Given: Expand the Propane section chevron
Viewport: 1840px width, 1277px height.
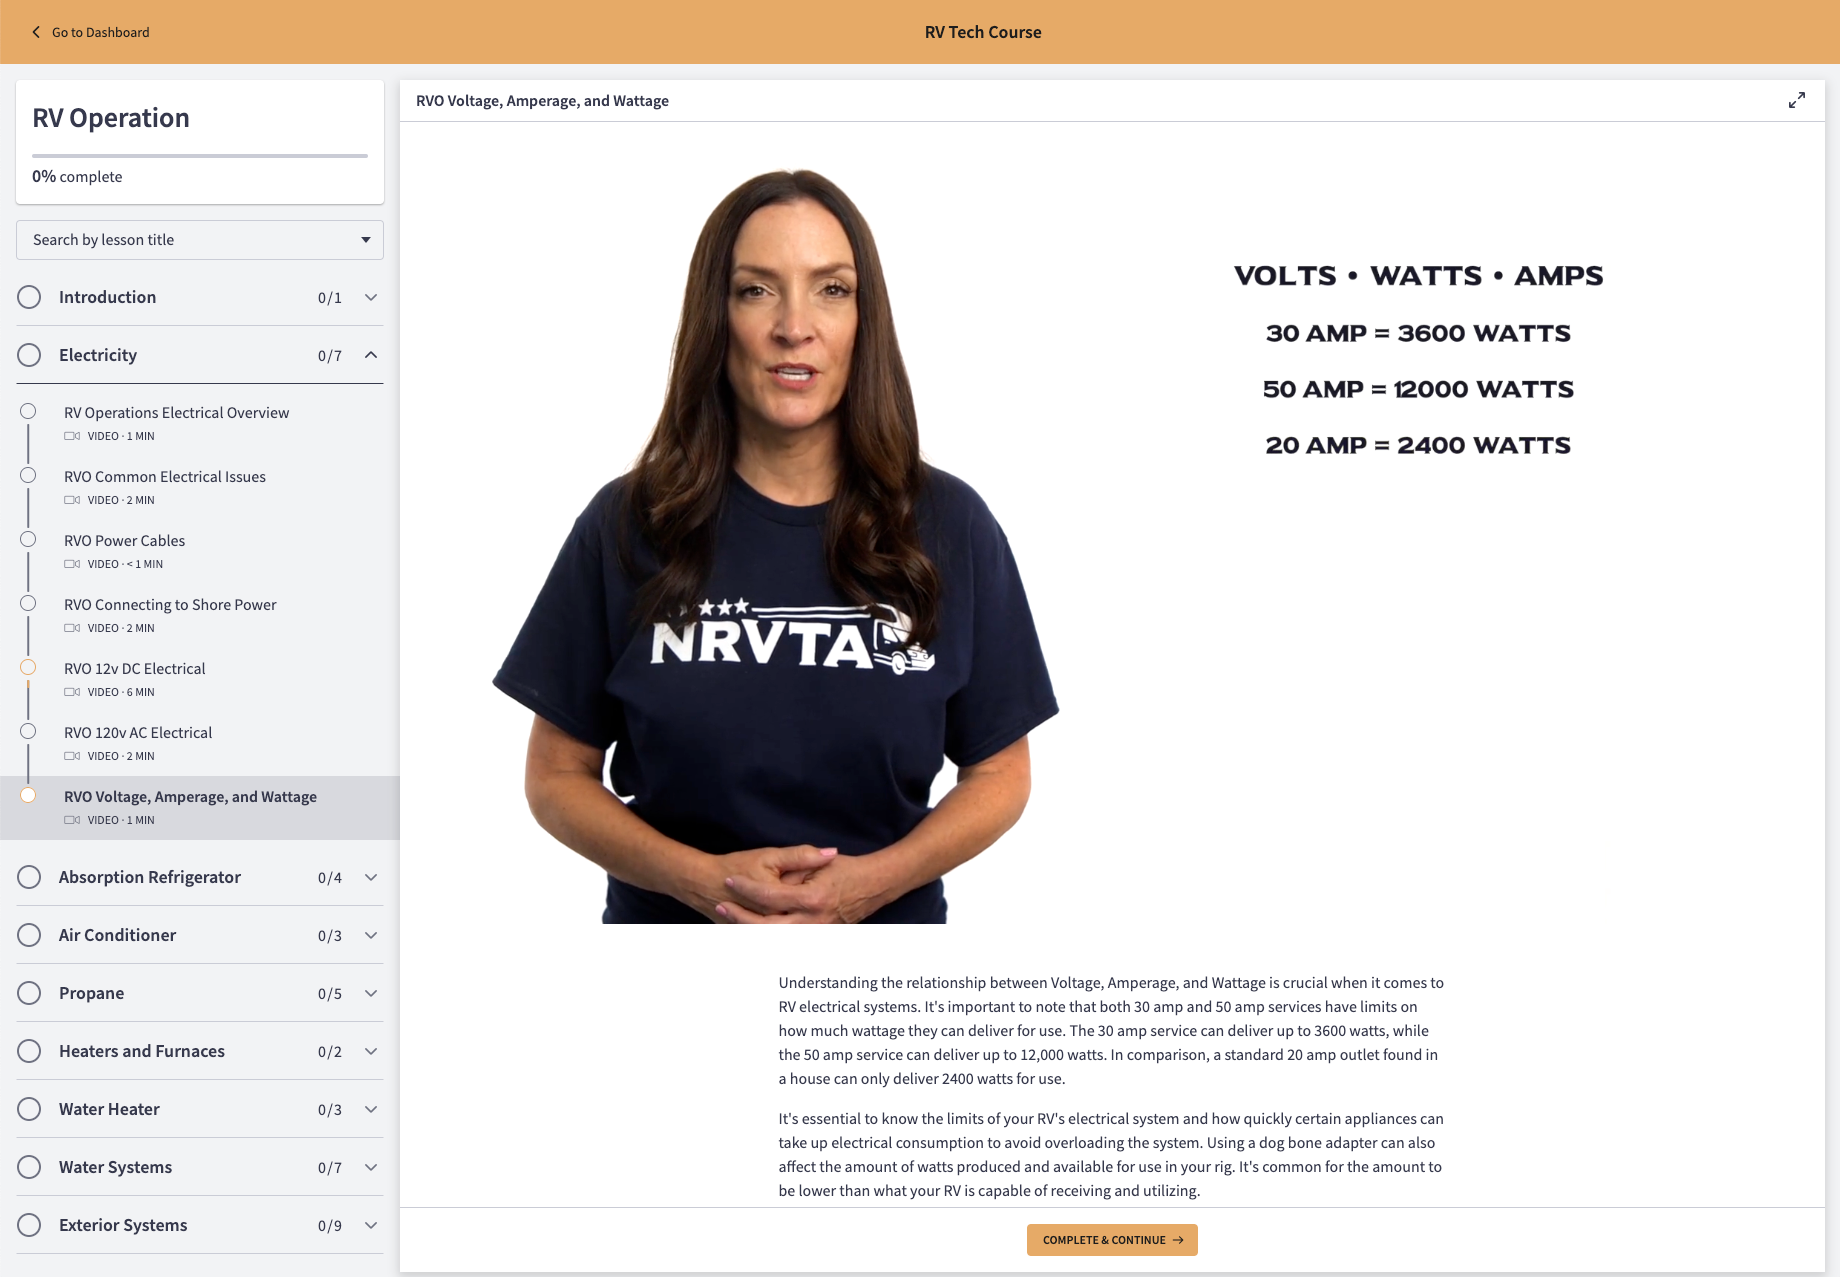Looking at the screenshot, I should point(371,993).
